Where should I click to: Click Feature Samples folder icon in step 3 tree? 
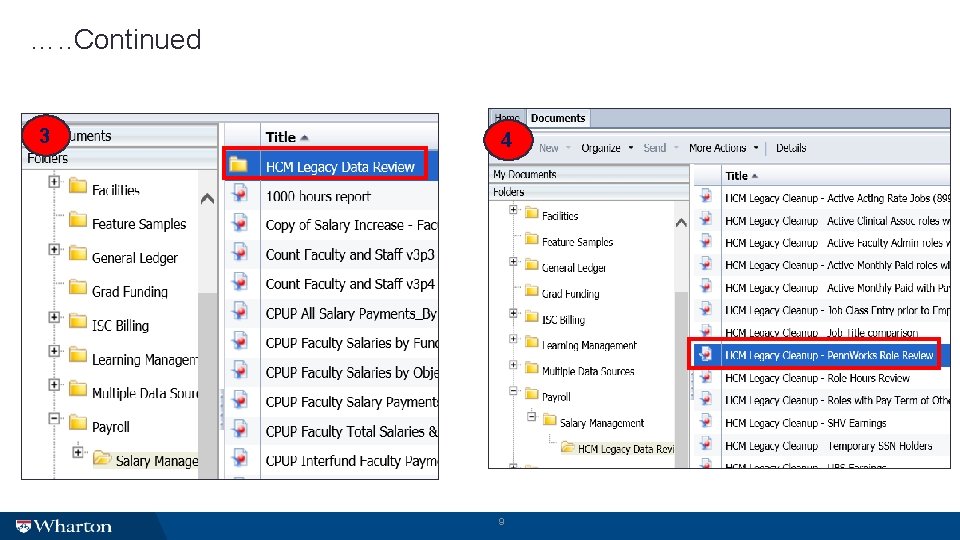coord(78,220)
